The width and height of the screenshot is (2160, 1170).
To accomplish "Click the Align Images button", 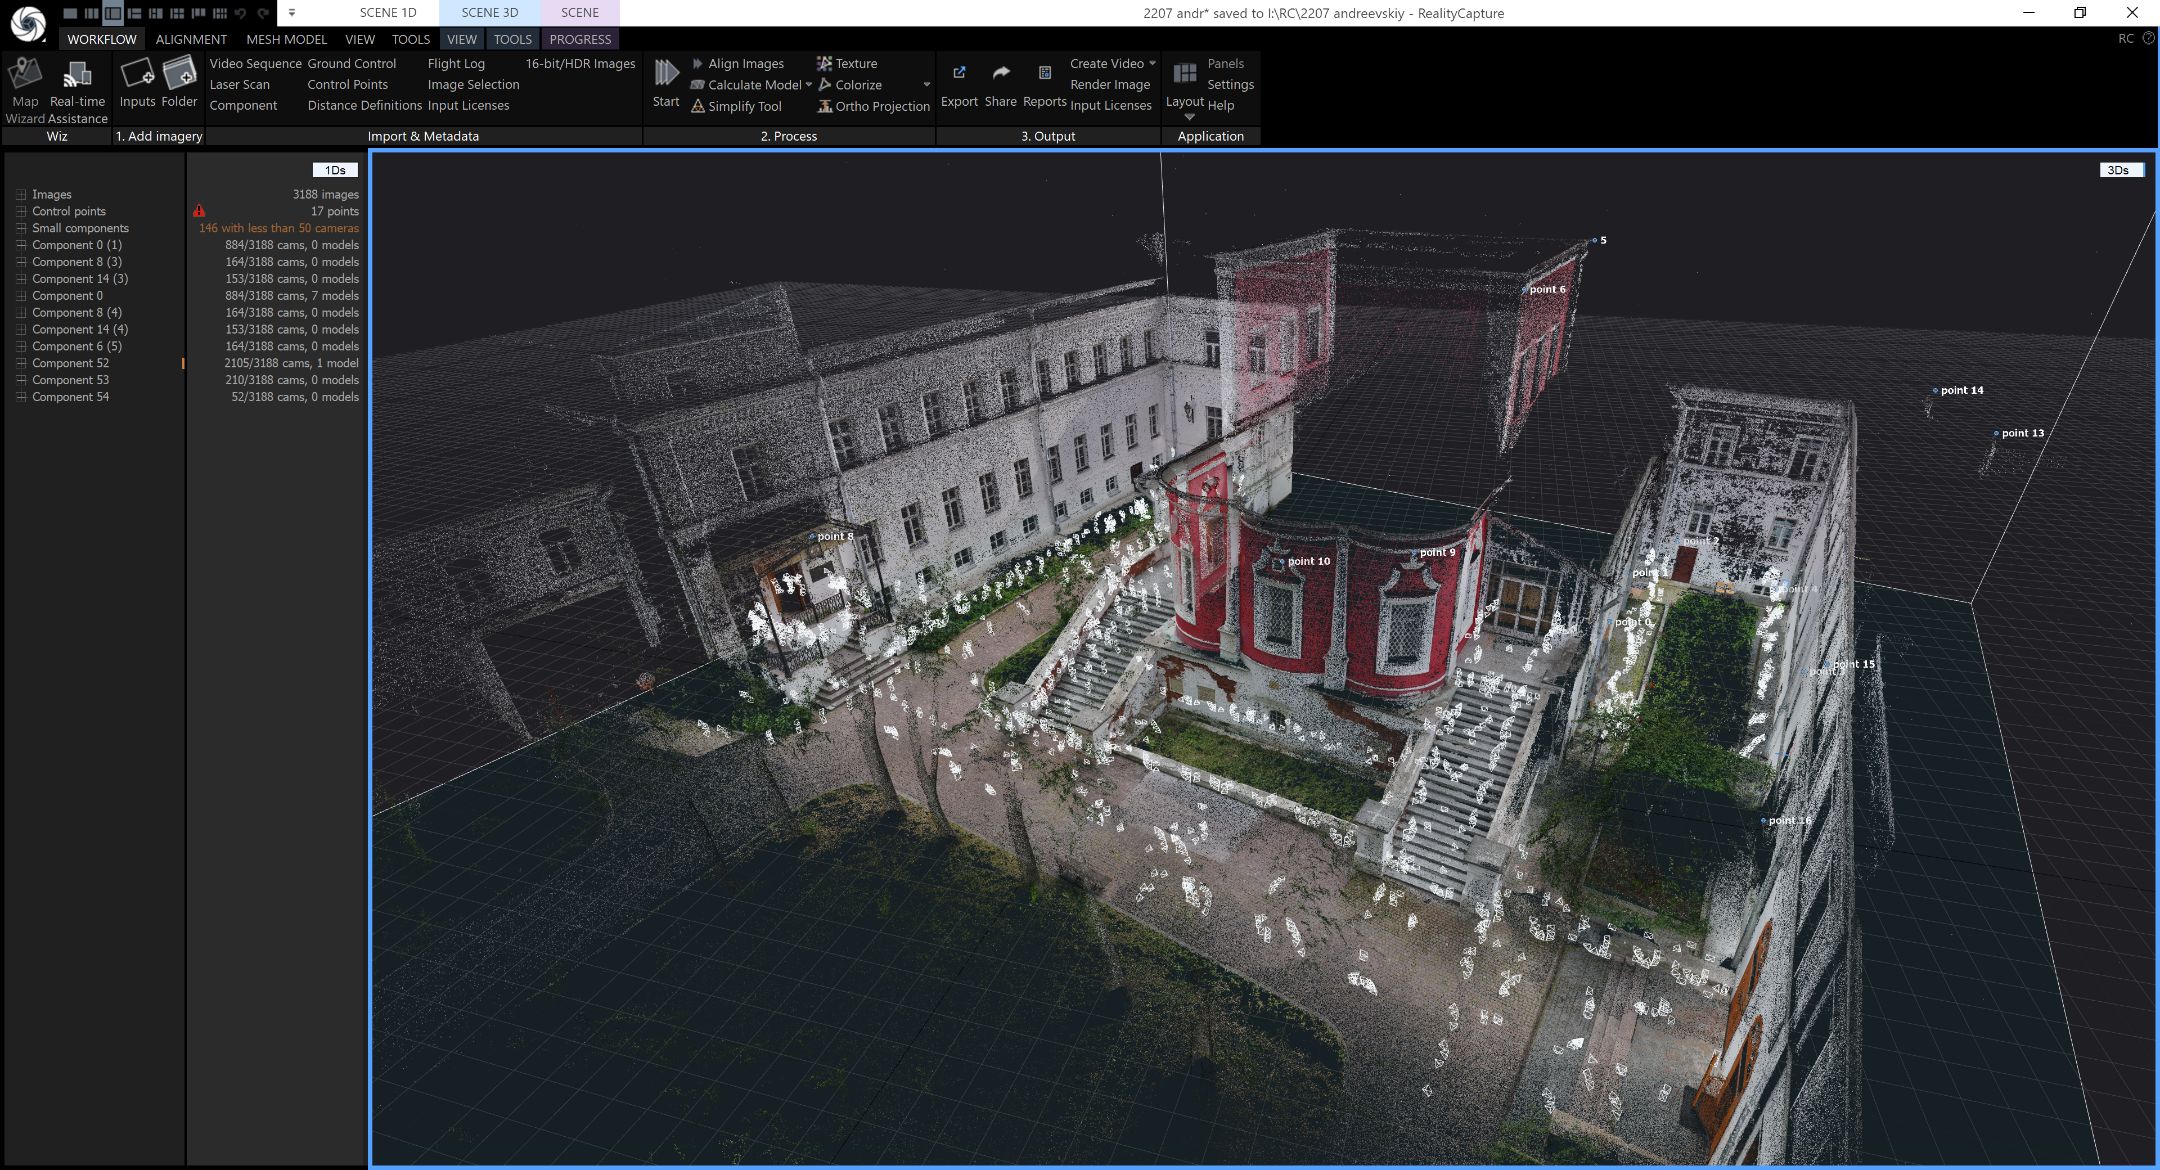I will coord(745,63).
